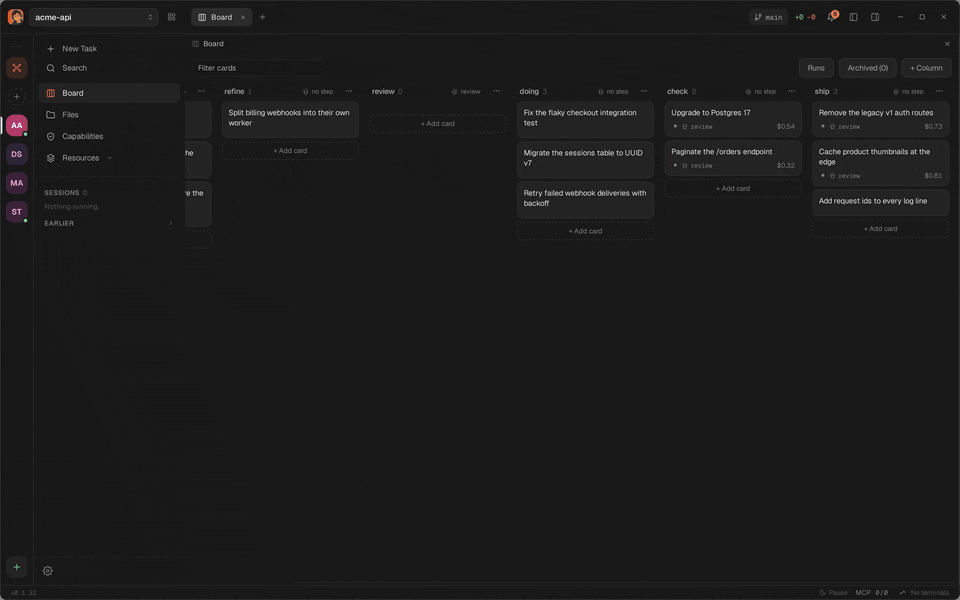
Task: Add card to the ship column
Action: [x=880, y=229]
